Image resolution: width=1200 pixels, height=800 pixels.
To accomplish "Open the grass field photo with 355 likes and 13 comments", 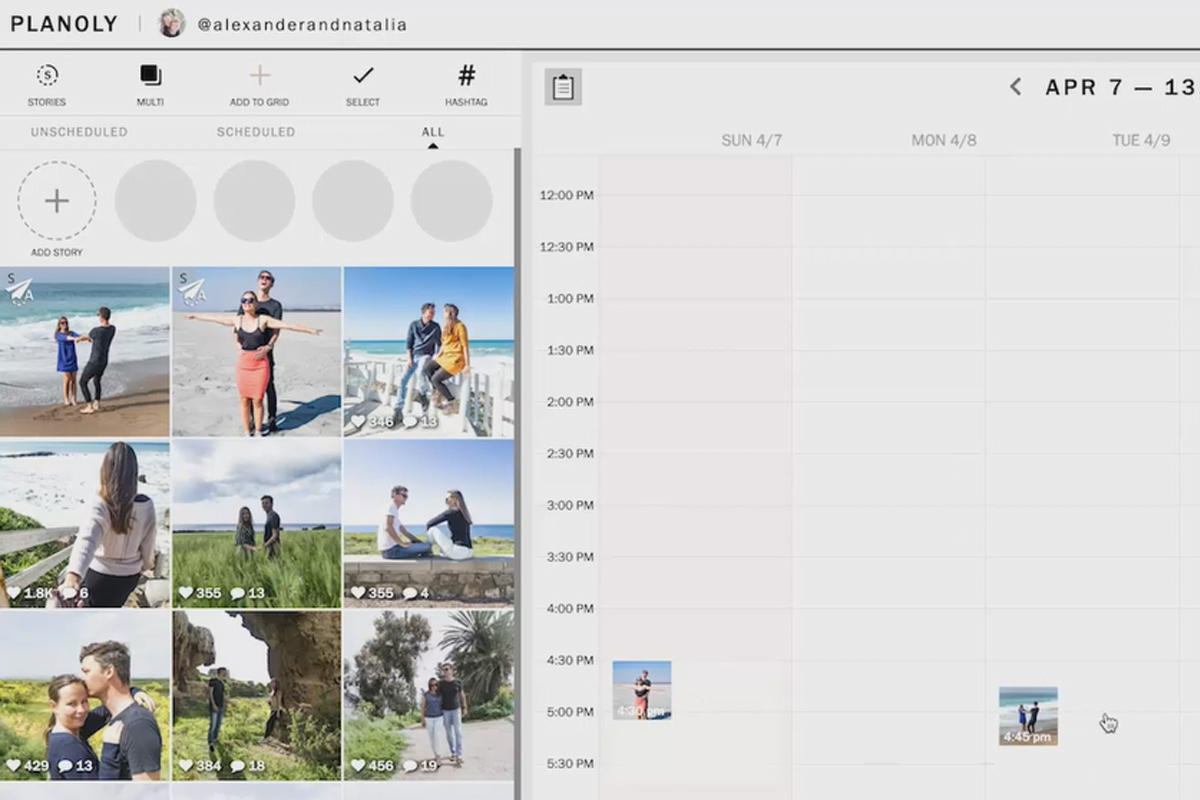I will 257,524.
